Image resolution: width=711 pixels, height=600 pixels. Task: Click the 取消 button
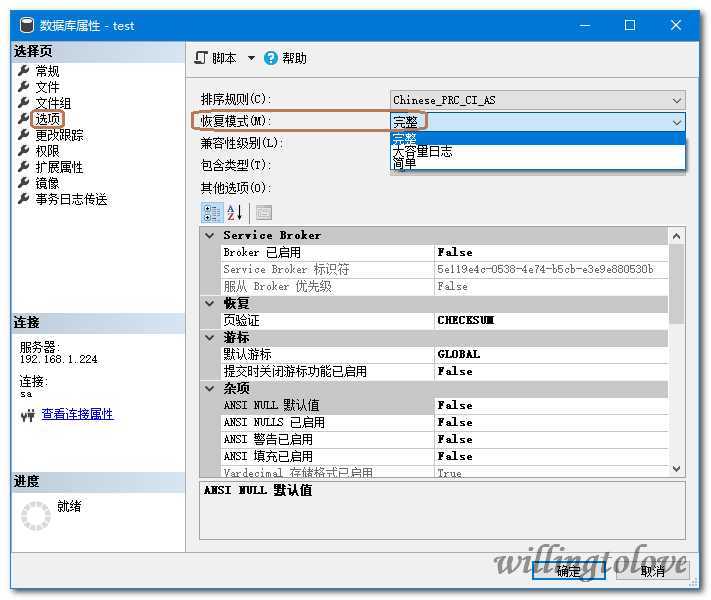[x=653, y=570]
